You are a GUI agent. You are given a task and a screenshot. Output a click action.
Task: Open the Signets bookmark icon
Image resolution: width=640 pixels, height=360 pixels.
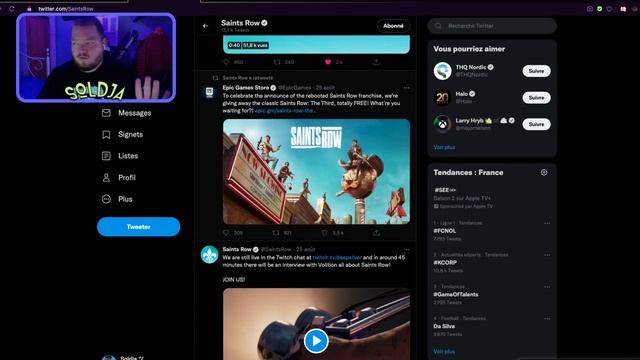106,135
